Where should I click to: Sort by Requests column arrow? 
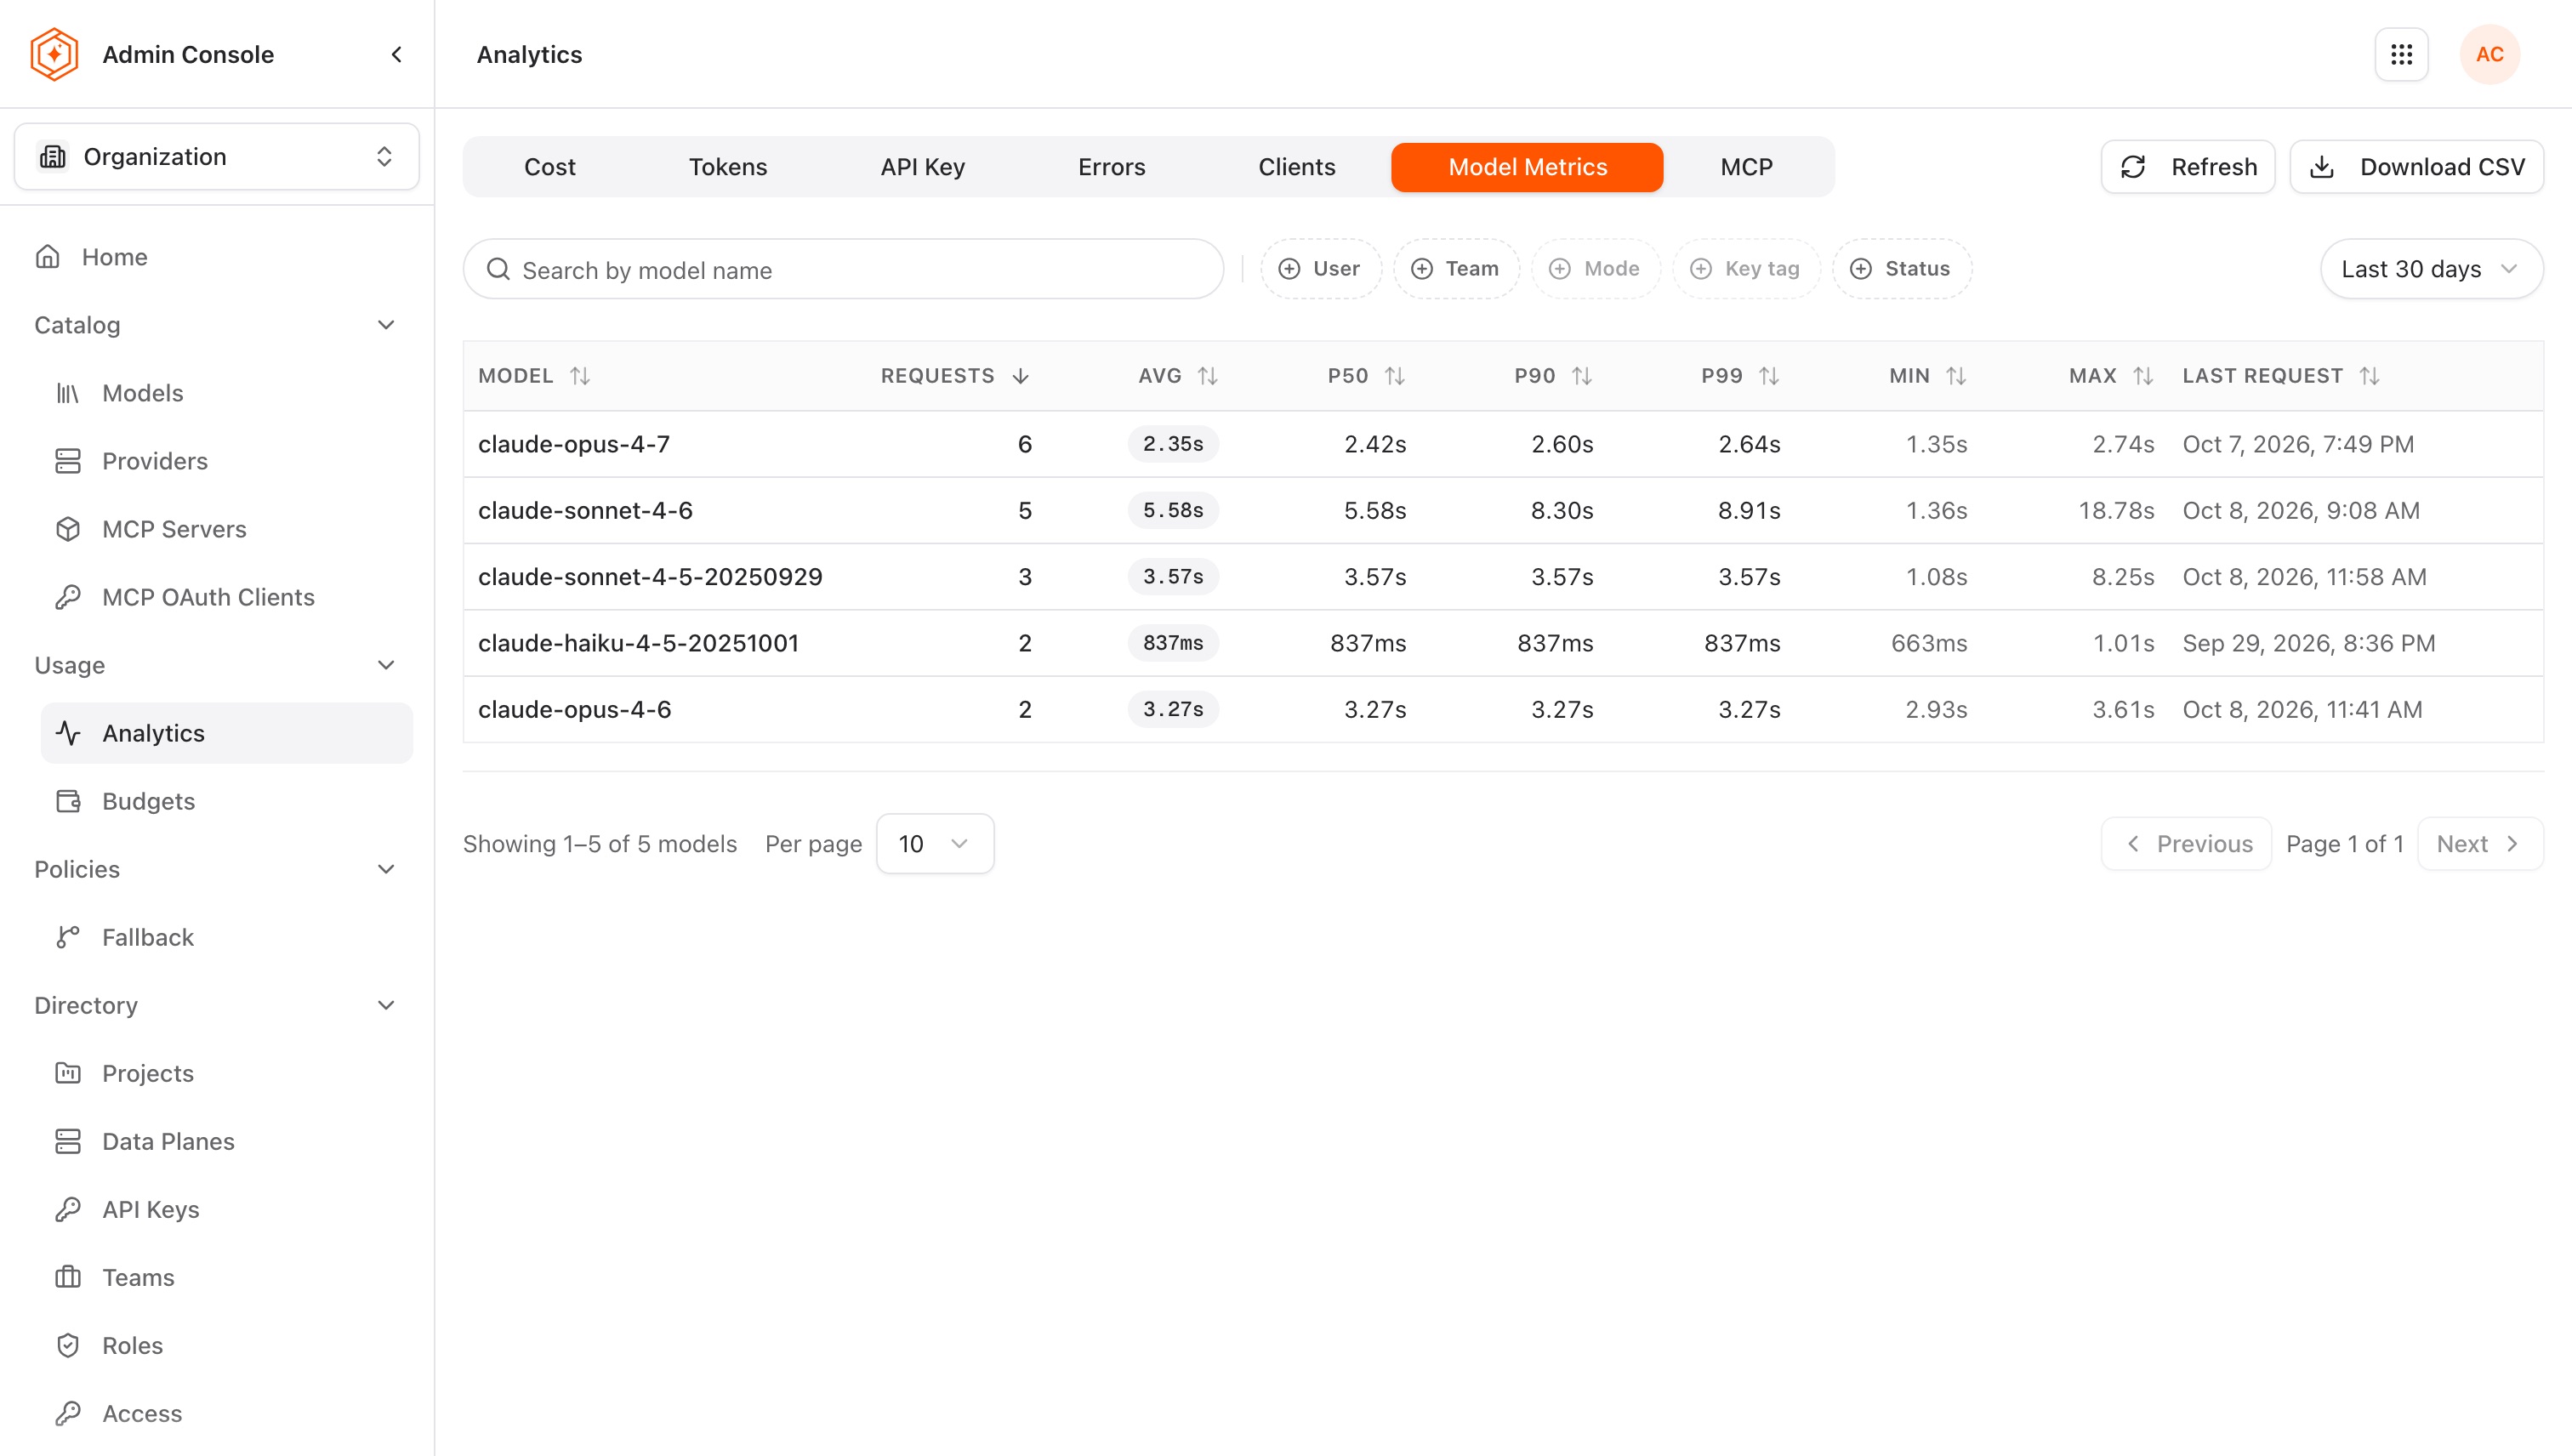[1020, 376]
